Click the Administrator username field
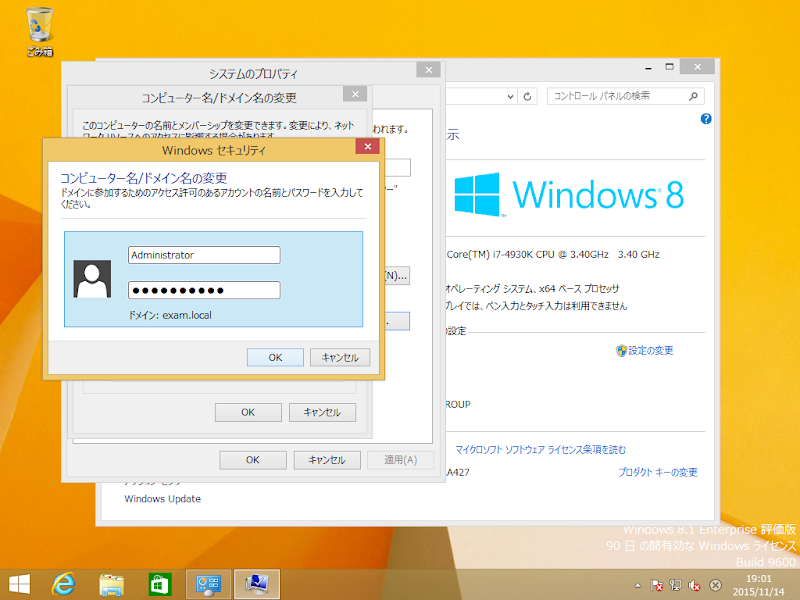This screenshot has width=800, height=600. (x=204, y=255)
